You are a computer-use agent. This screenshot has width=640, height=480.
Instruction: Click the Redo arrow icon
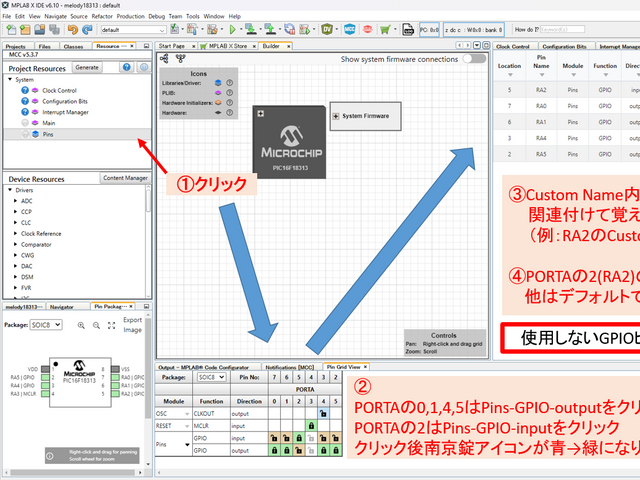coord(87,29)
